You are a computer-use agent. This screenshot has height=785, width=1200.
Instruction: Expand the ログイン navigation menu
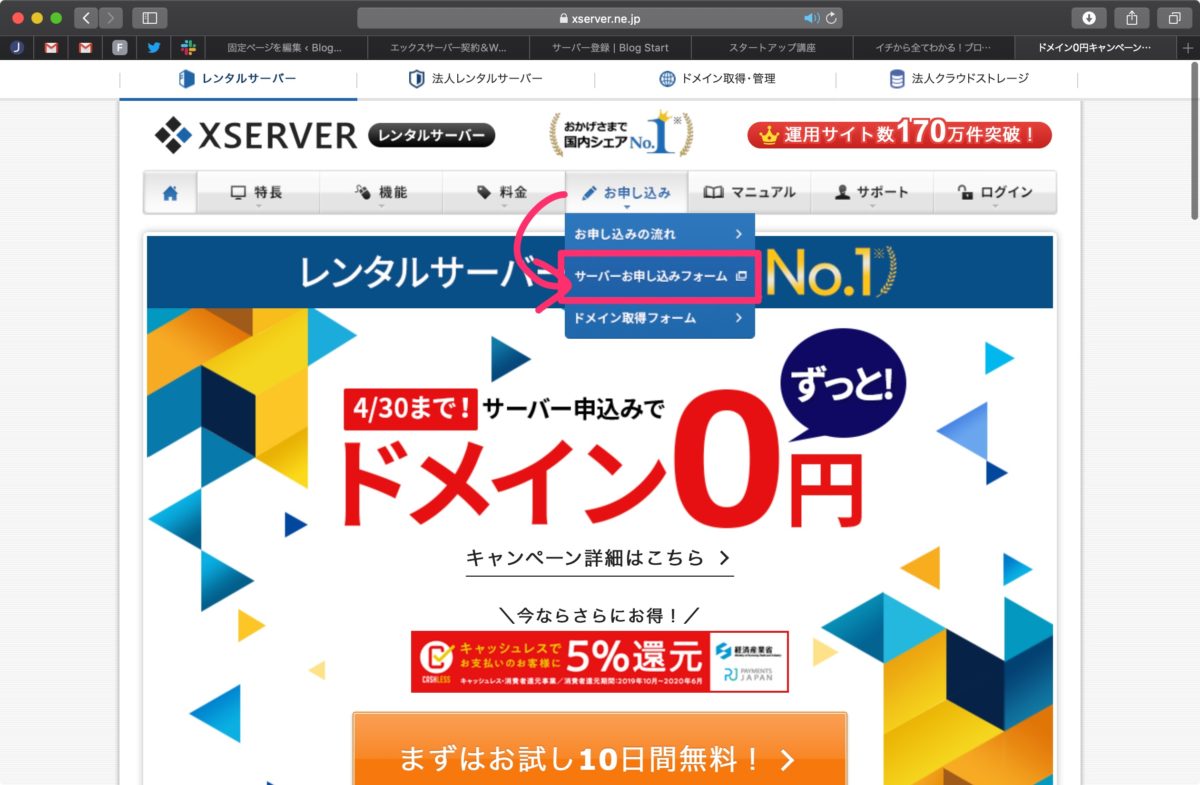(x=995, y=193)
